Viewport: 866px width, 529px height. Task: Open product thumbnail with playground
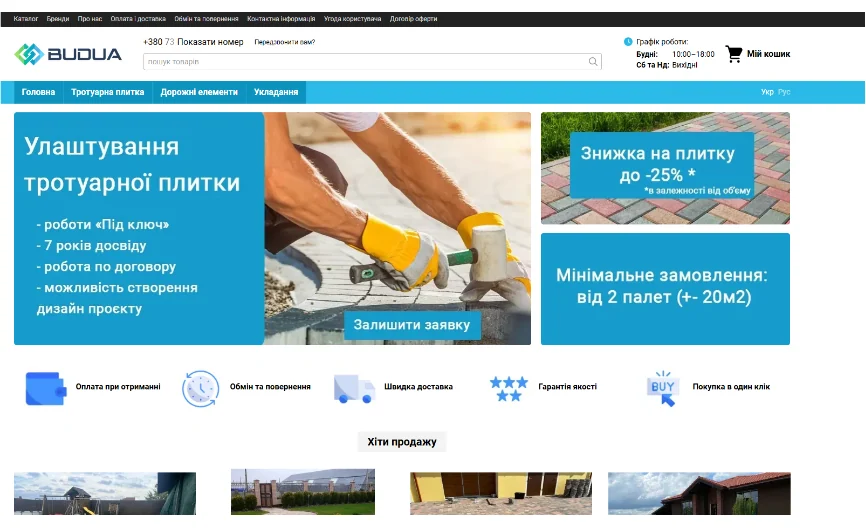point(105,494)
